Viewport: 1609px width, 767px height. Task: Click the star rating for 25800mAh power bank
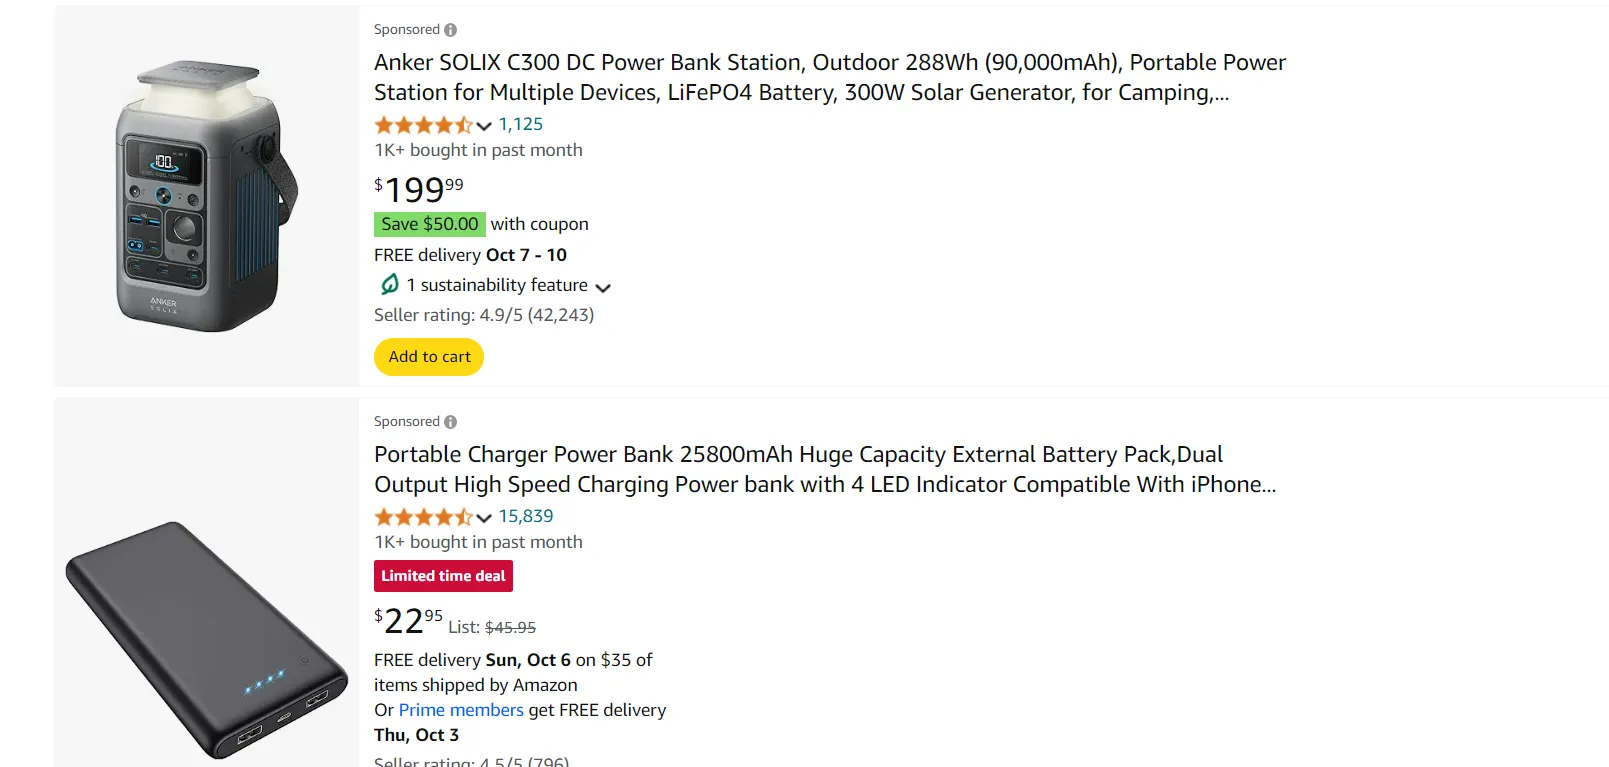(x=423, y=517)
